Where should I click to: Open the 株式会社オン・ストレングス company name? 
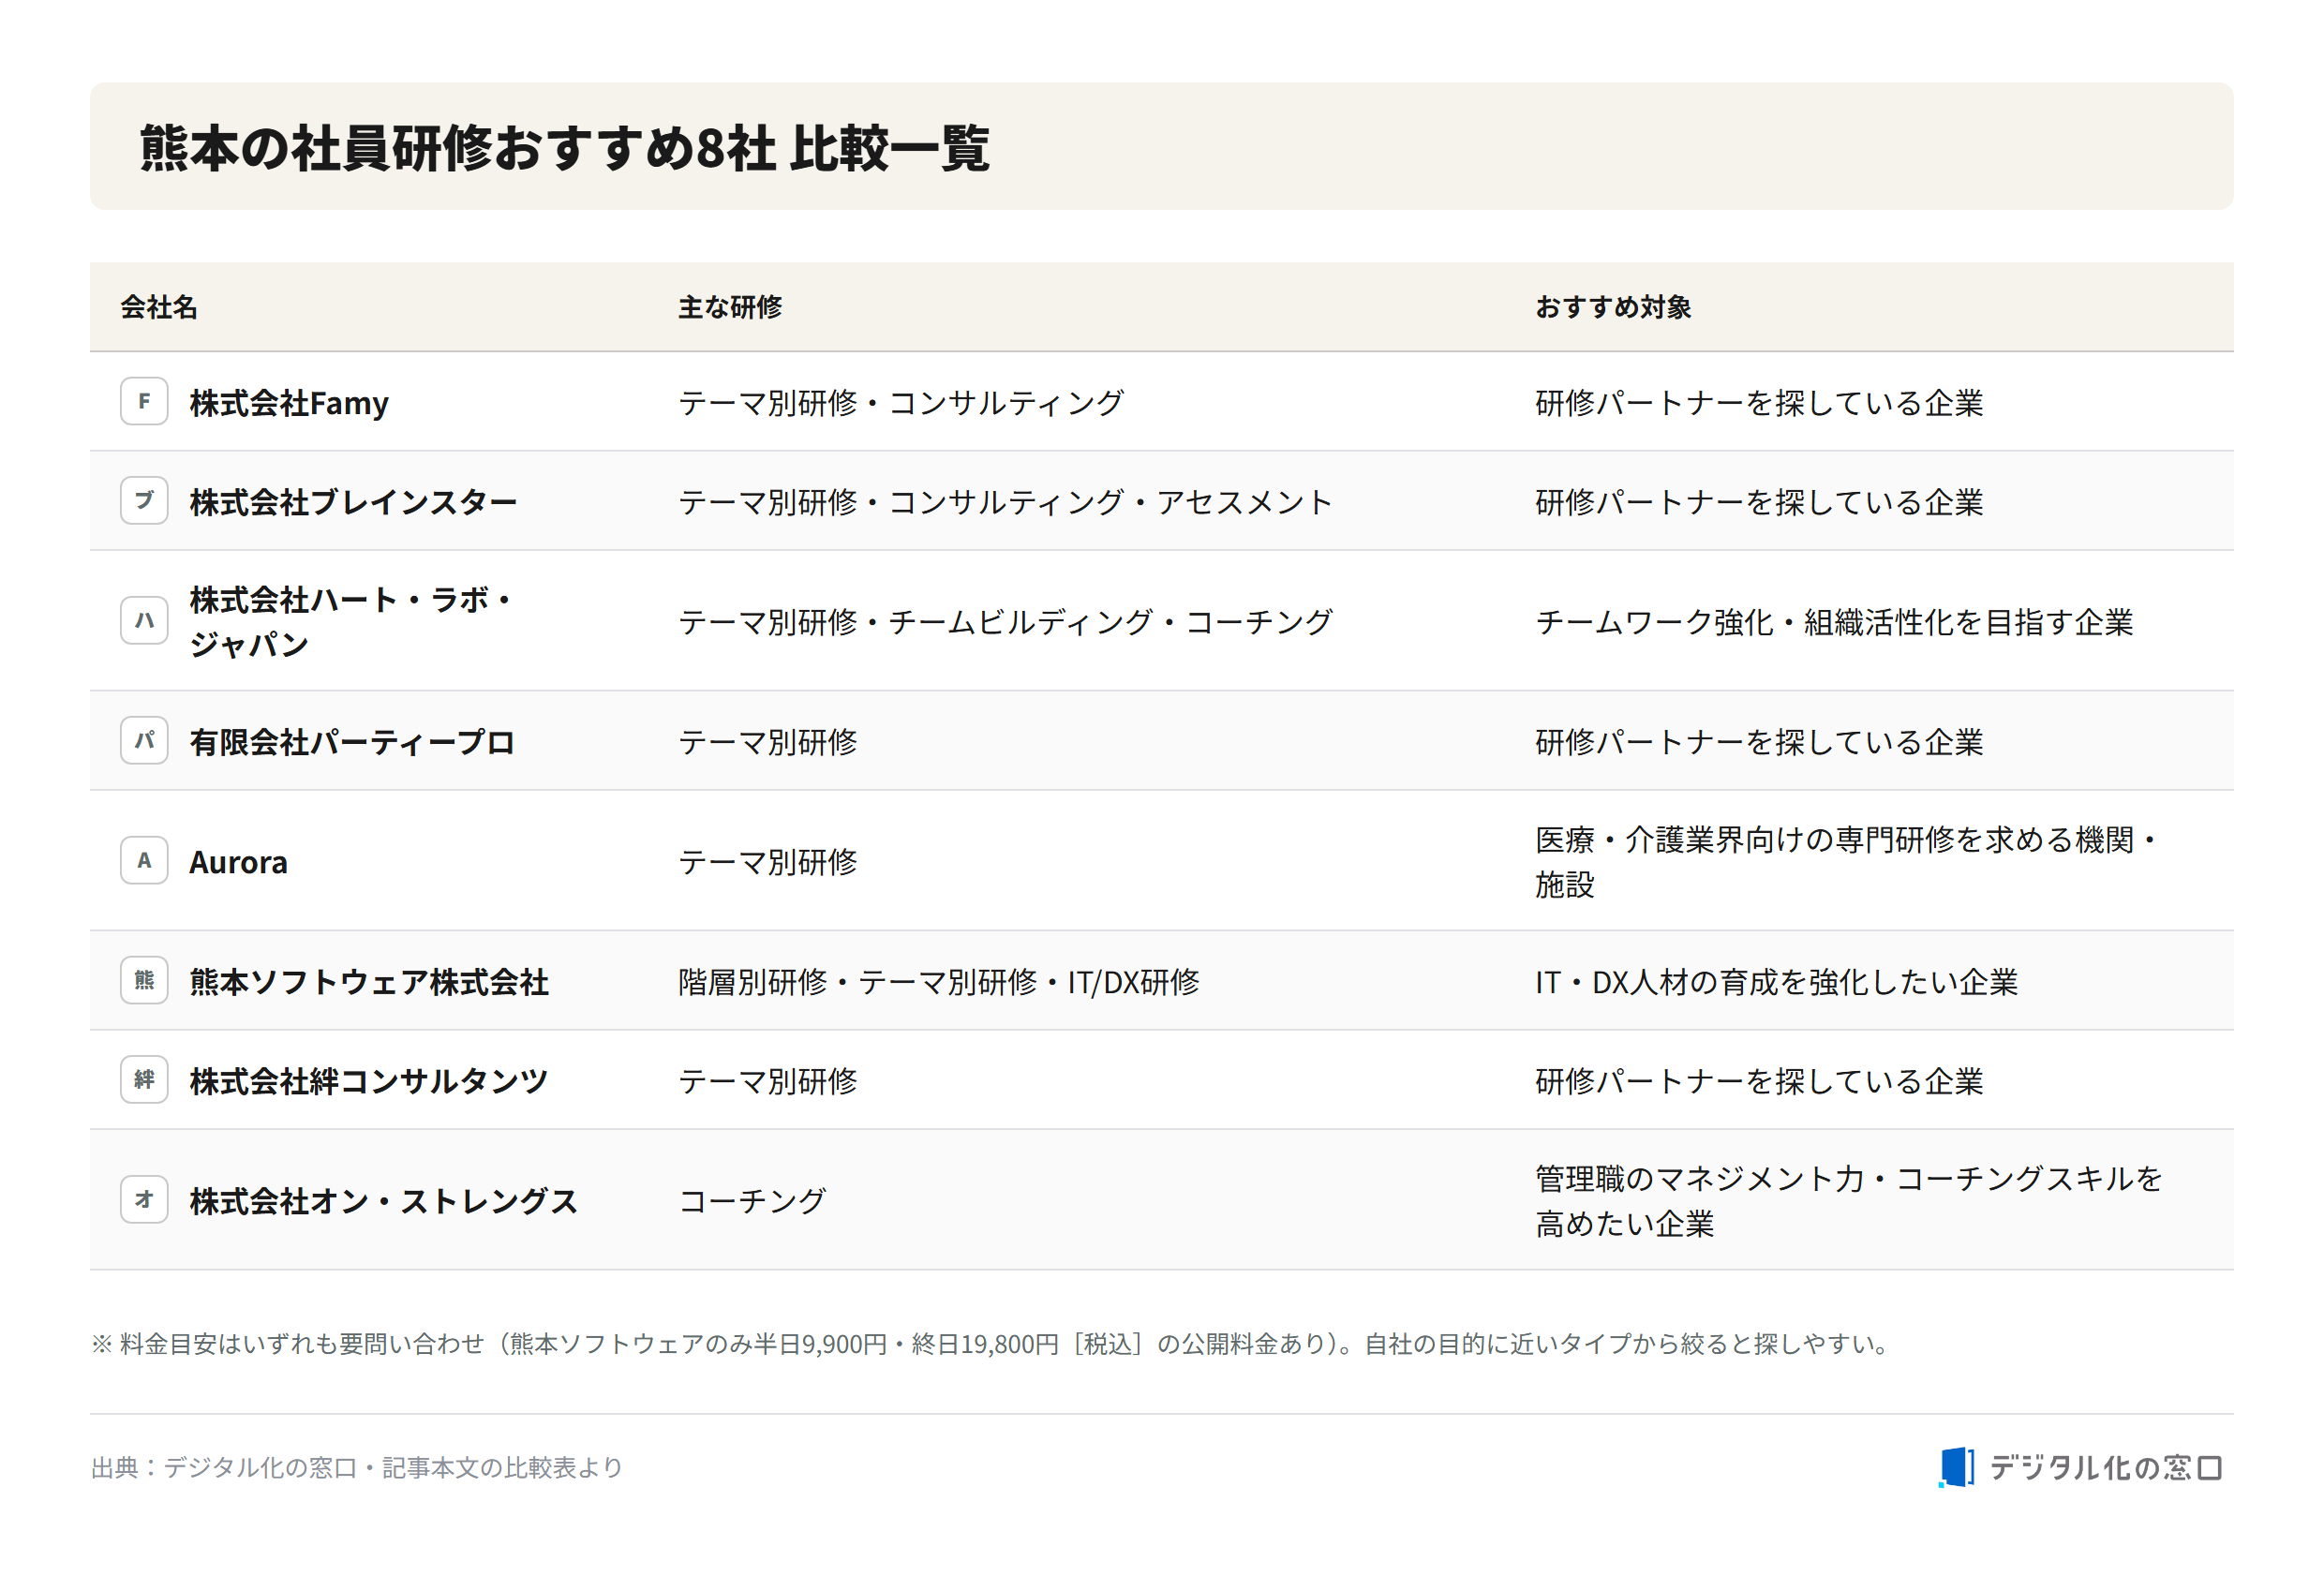click(x=384, y=1201)
